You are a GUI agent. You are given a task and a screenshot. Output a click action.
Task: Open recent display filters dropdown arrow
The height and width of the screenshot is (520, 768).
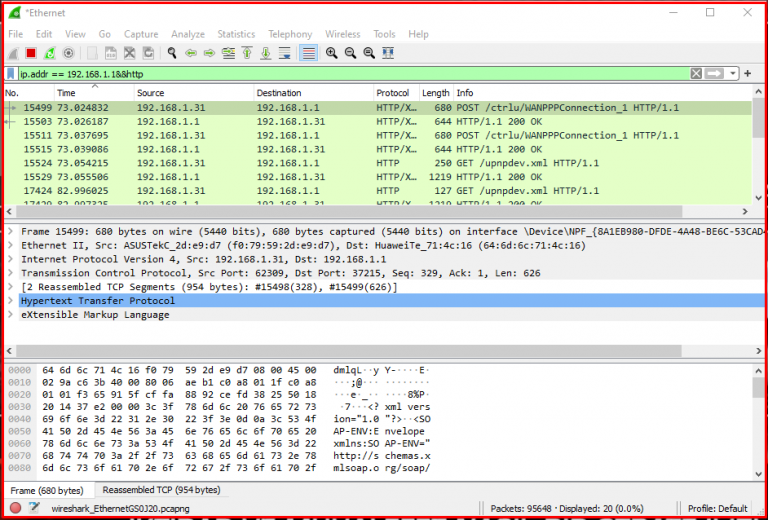pos(733,74)
